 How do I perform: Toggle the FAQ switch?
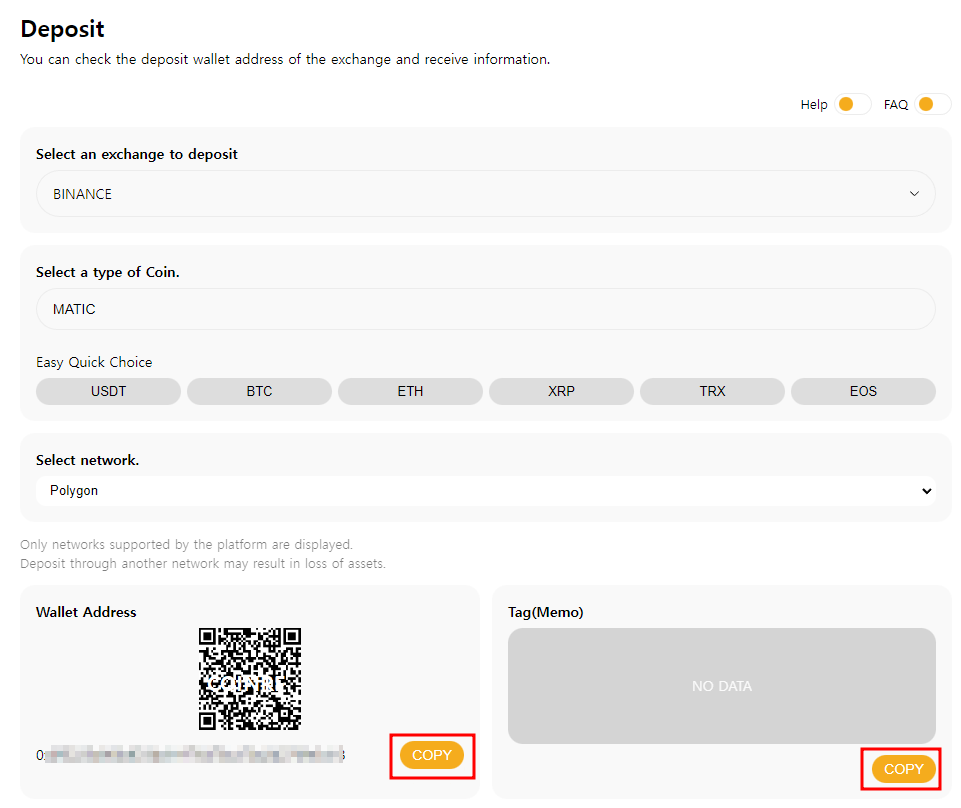click(932, 104)
